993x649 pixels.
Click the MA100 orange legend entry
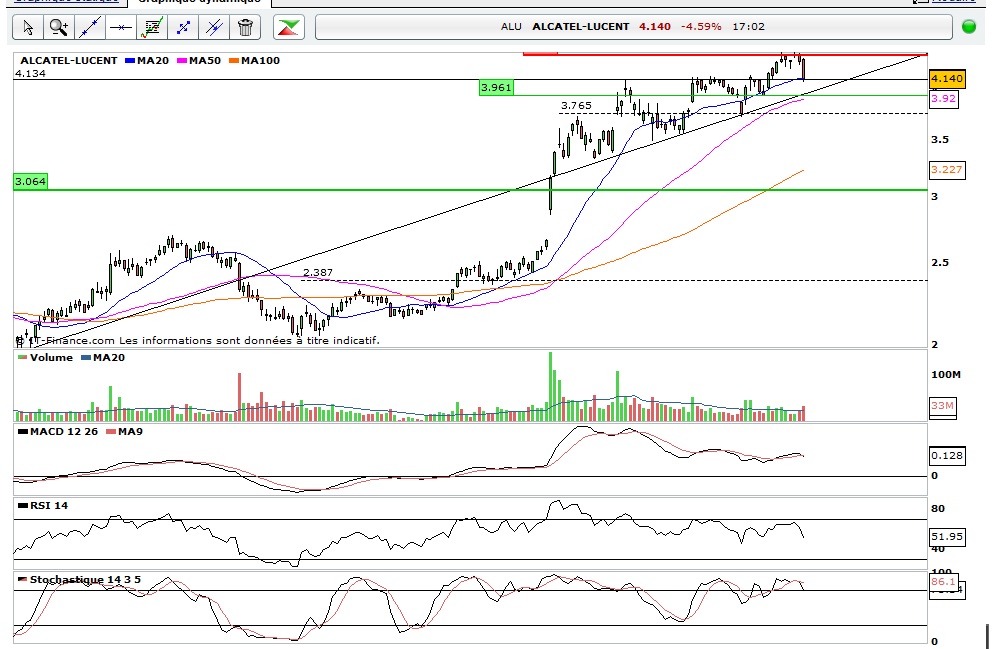click(255, 61)
